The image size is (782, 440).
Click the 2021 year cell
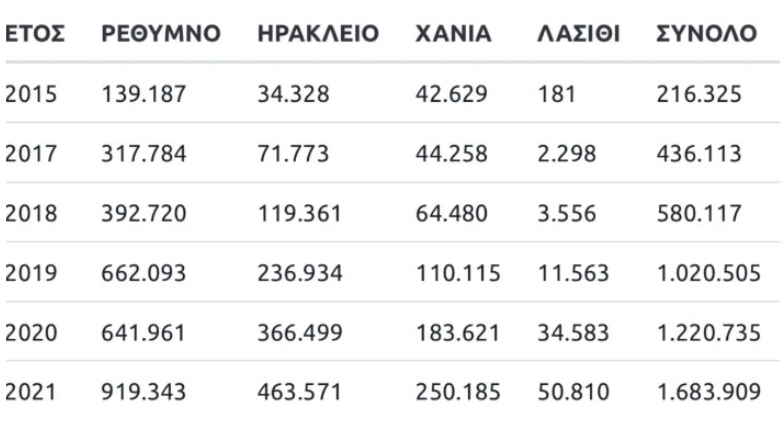(31, 392)
